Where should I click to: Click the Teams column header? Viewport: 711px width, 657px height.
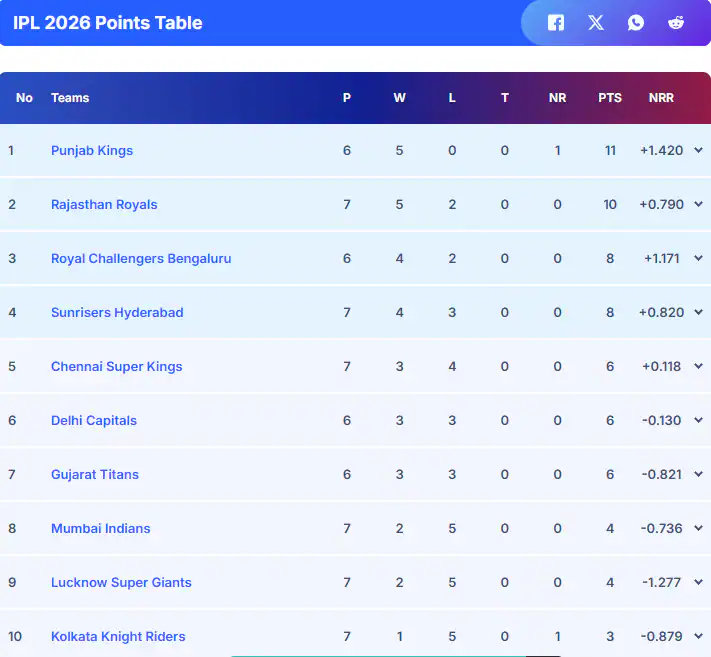(x=70, y=98)
